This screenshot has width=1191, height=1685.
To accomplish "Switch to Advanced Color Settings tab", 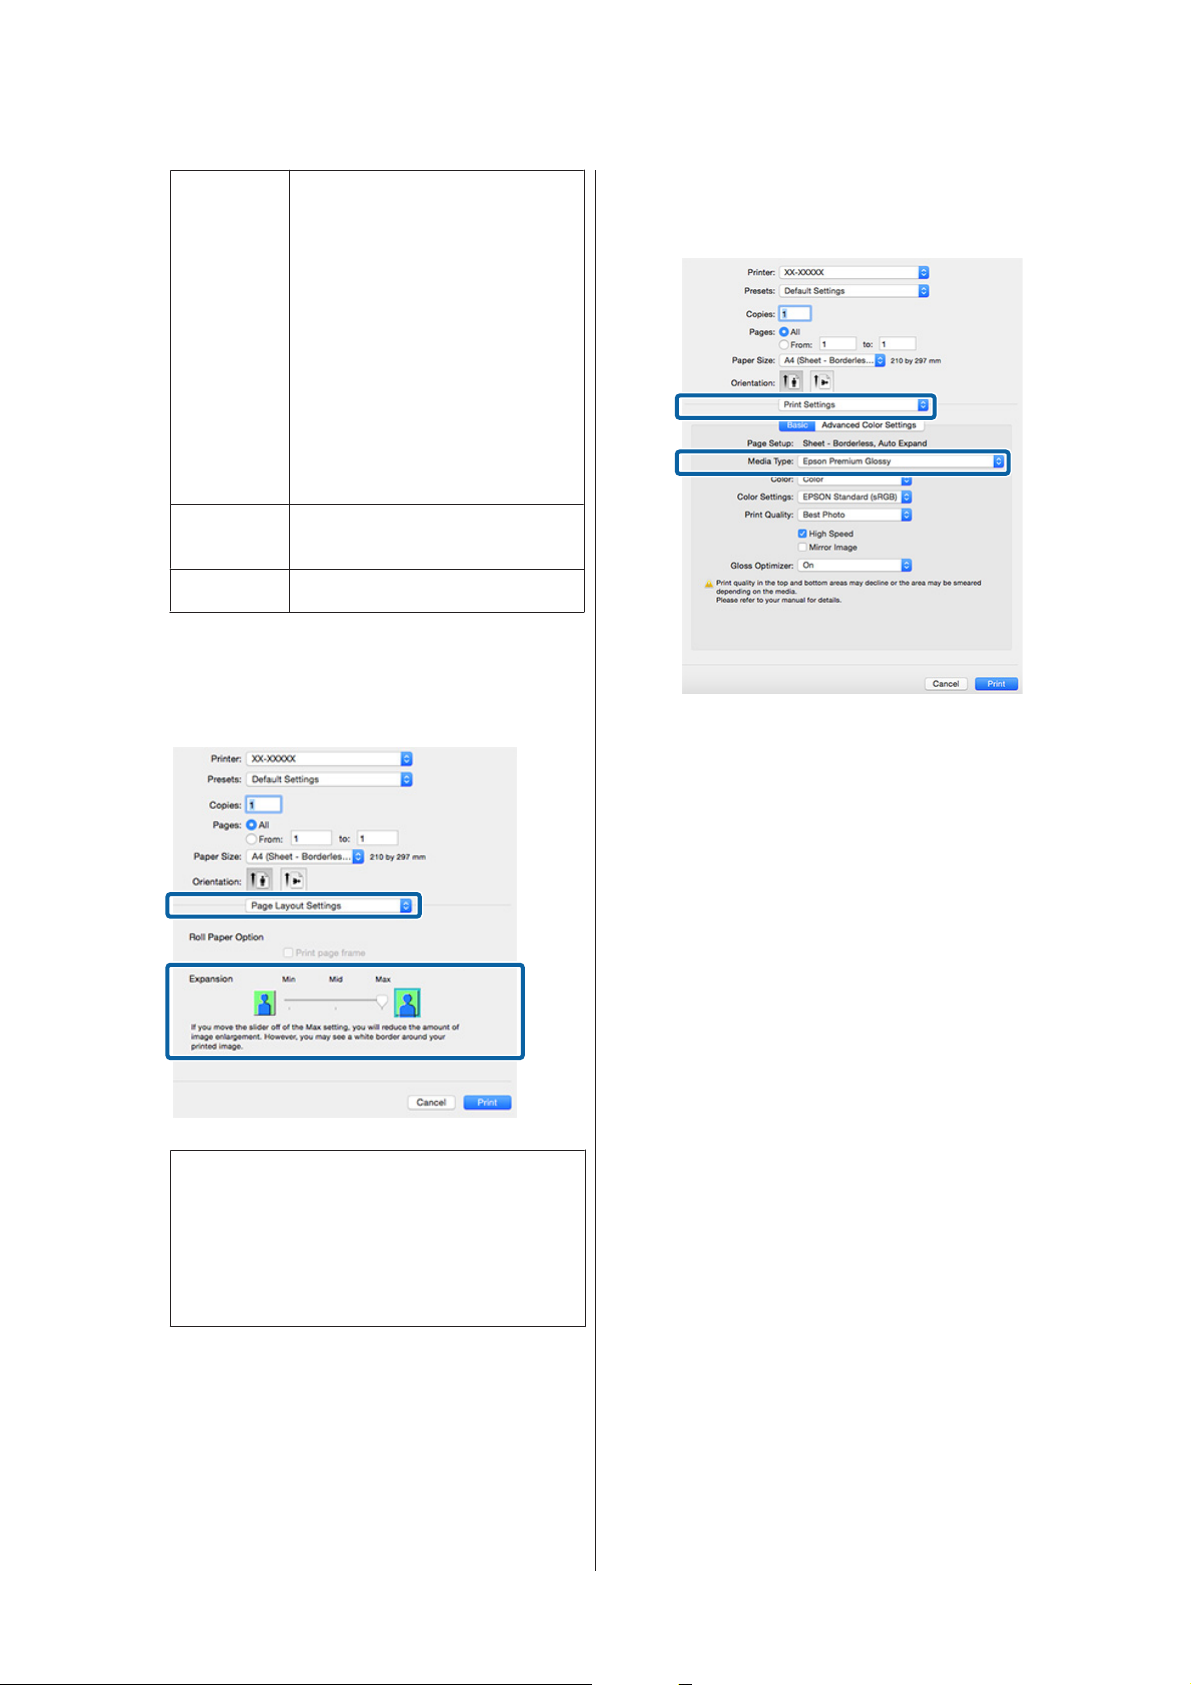I will point(868,425).
